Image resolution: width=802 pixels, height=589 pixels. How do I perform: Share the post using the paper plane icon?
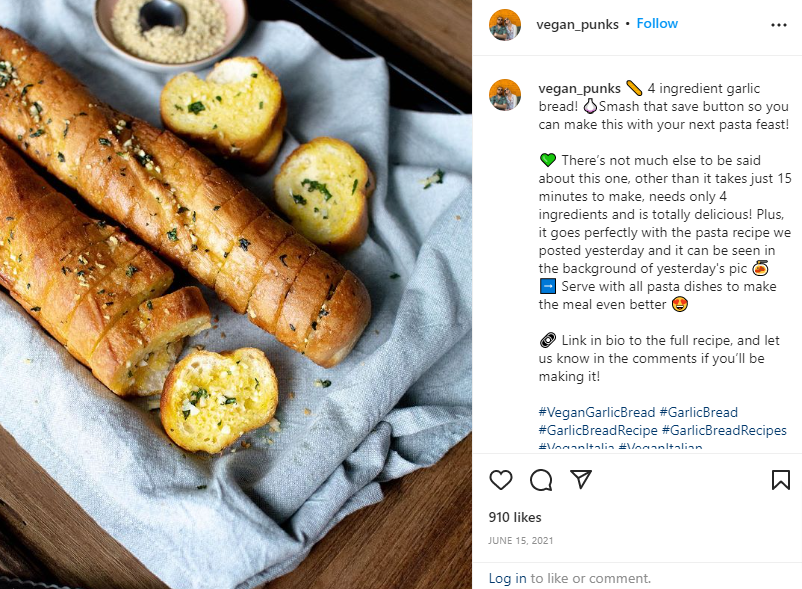click(x=581, y=480)
